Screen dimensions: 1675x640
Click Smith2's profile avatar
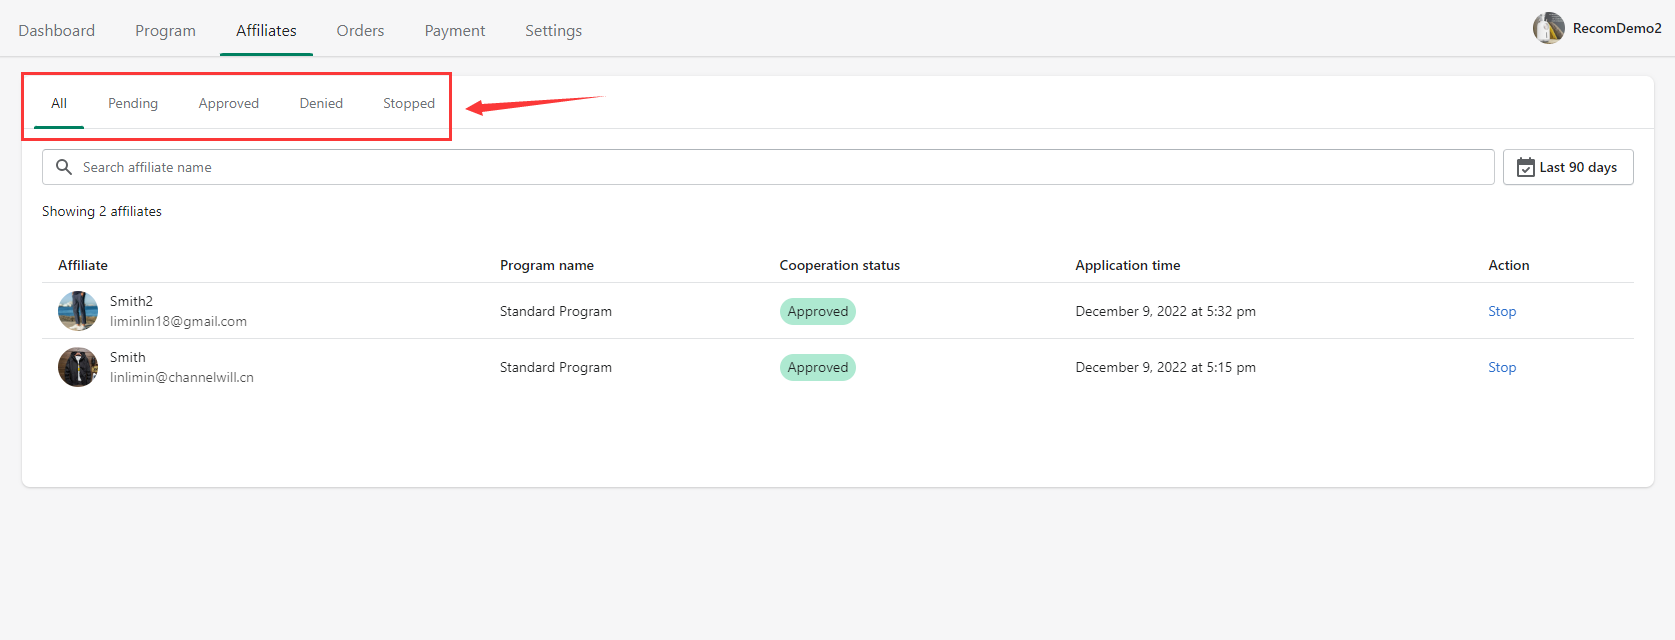[x=78, y=311]
